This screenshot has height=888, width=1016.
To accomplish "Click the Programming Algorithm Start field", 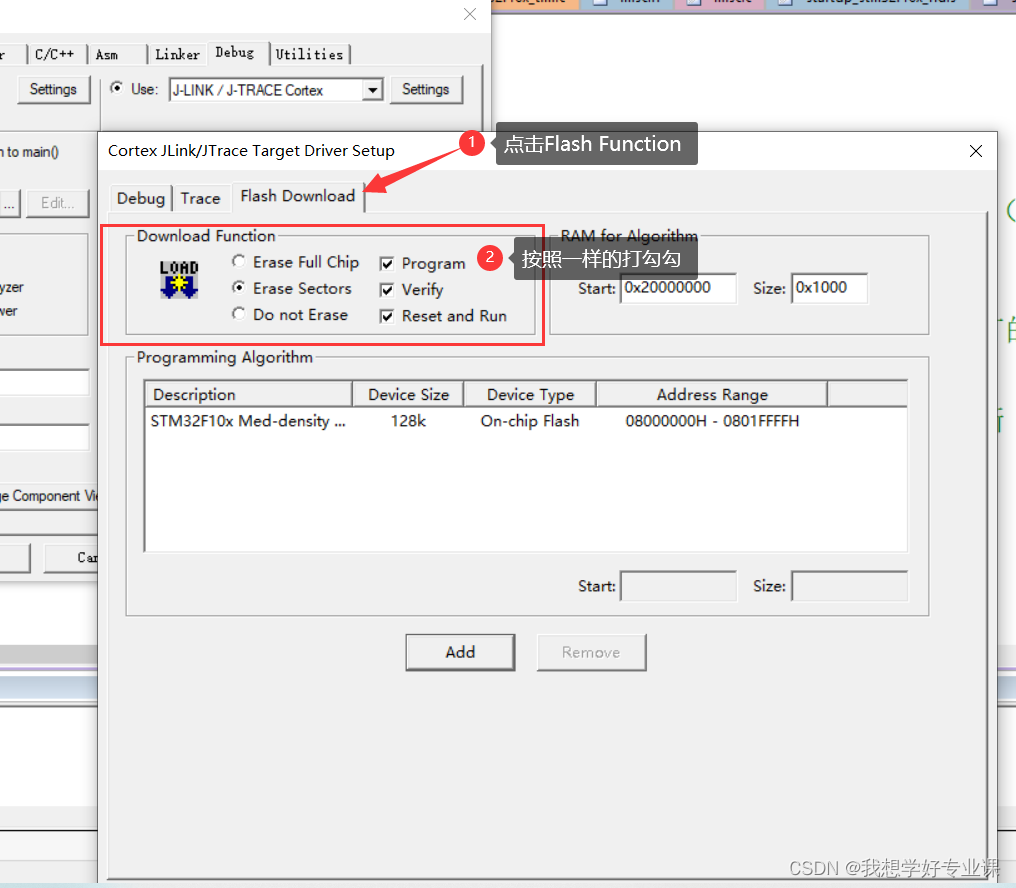I will (678, 586).
